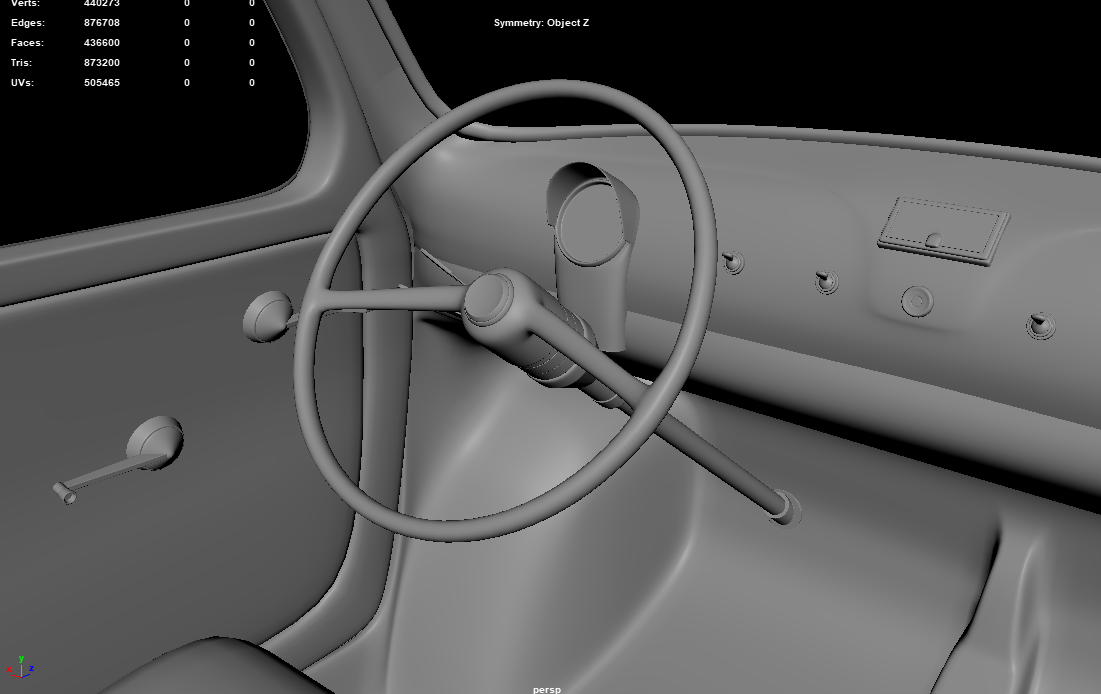
Task: Select the far-right dashboard toggle knob
Action: point(1041,326)
